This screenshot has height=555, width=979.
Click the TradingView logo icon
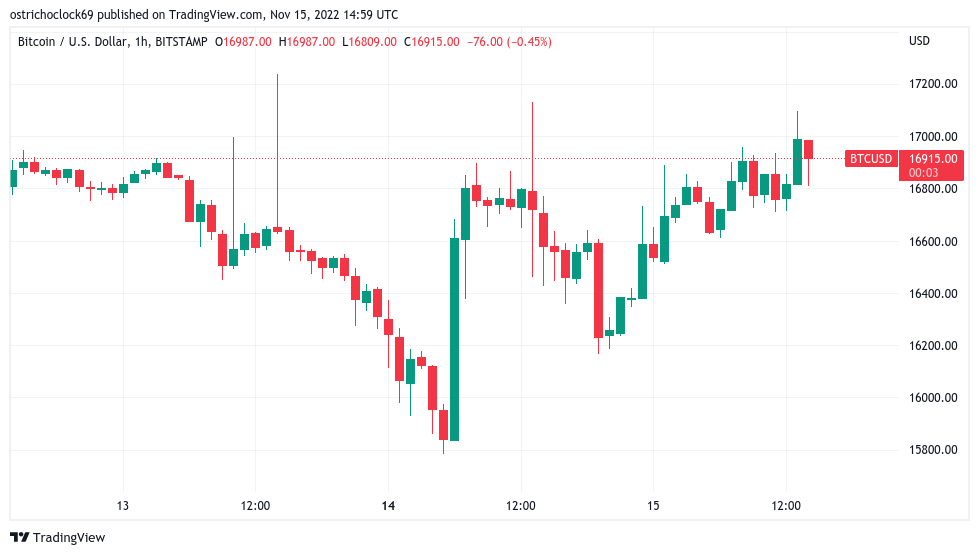pyautogui.click(x=19, y=538)
